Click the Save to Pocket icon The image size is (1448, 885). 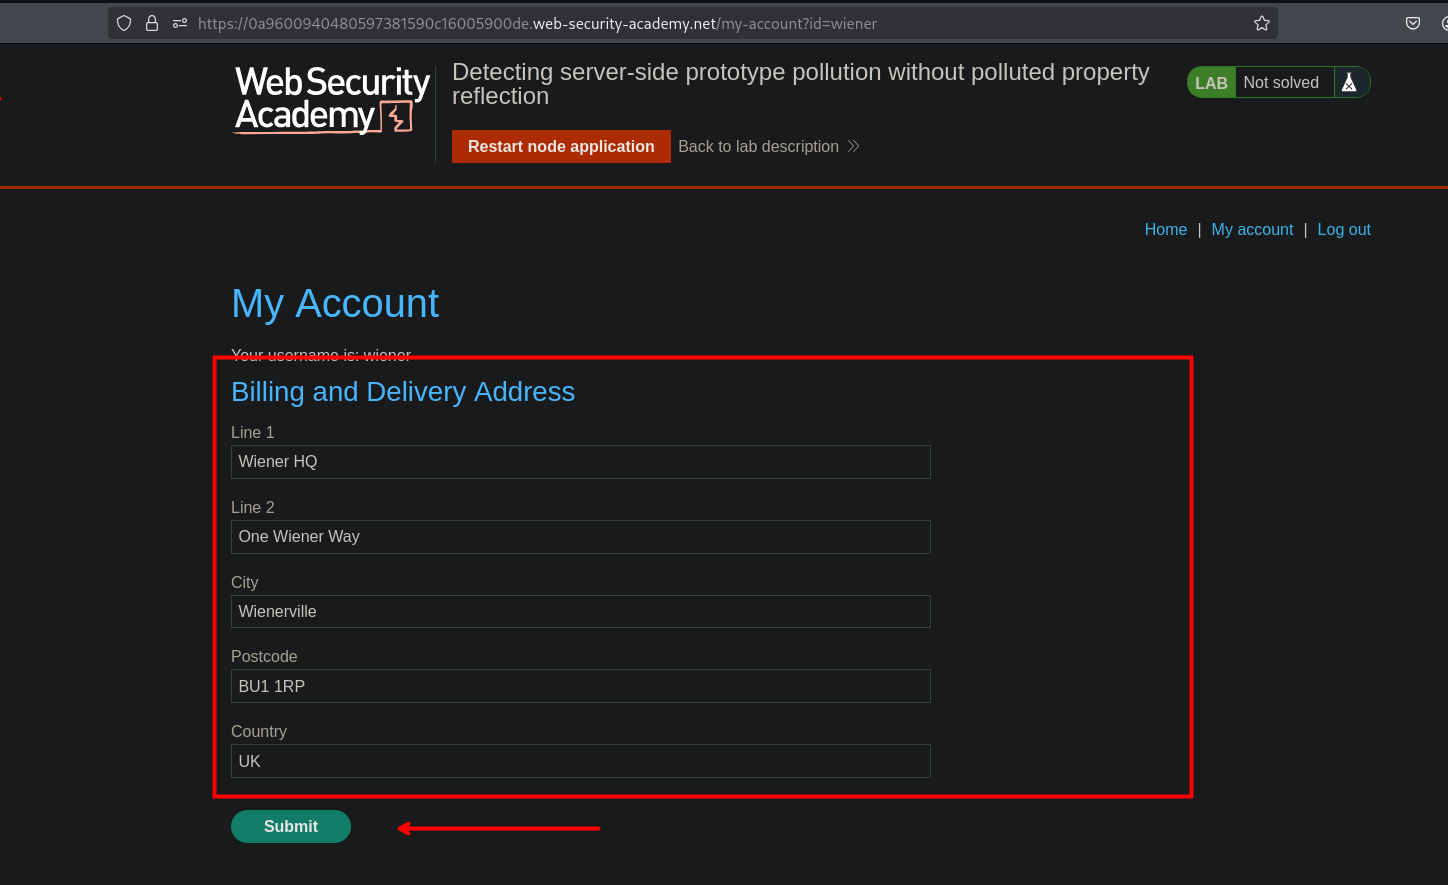pyautogui.click(x=1413, y=23)
